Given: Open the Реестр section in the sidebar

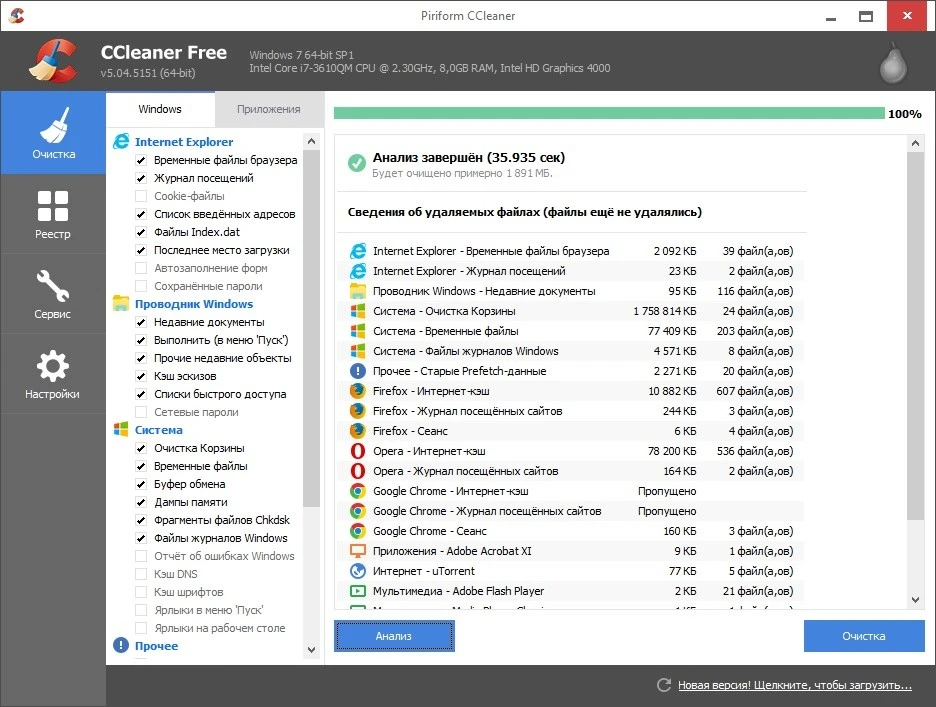Looking at the screenshot, I should point(53,214).
